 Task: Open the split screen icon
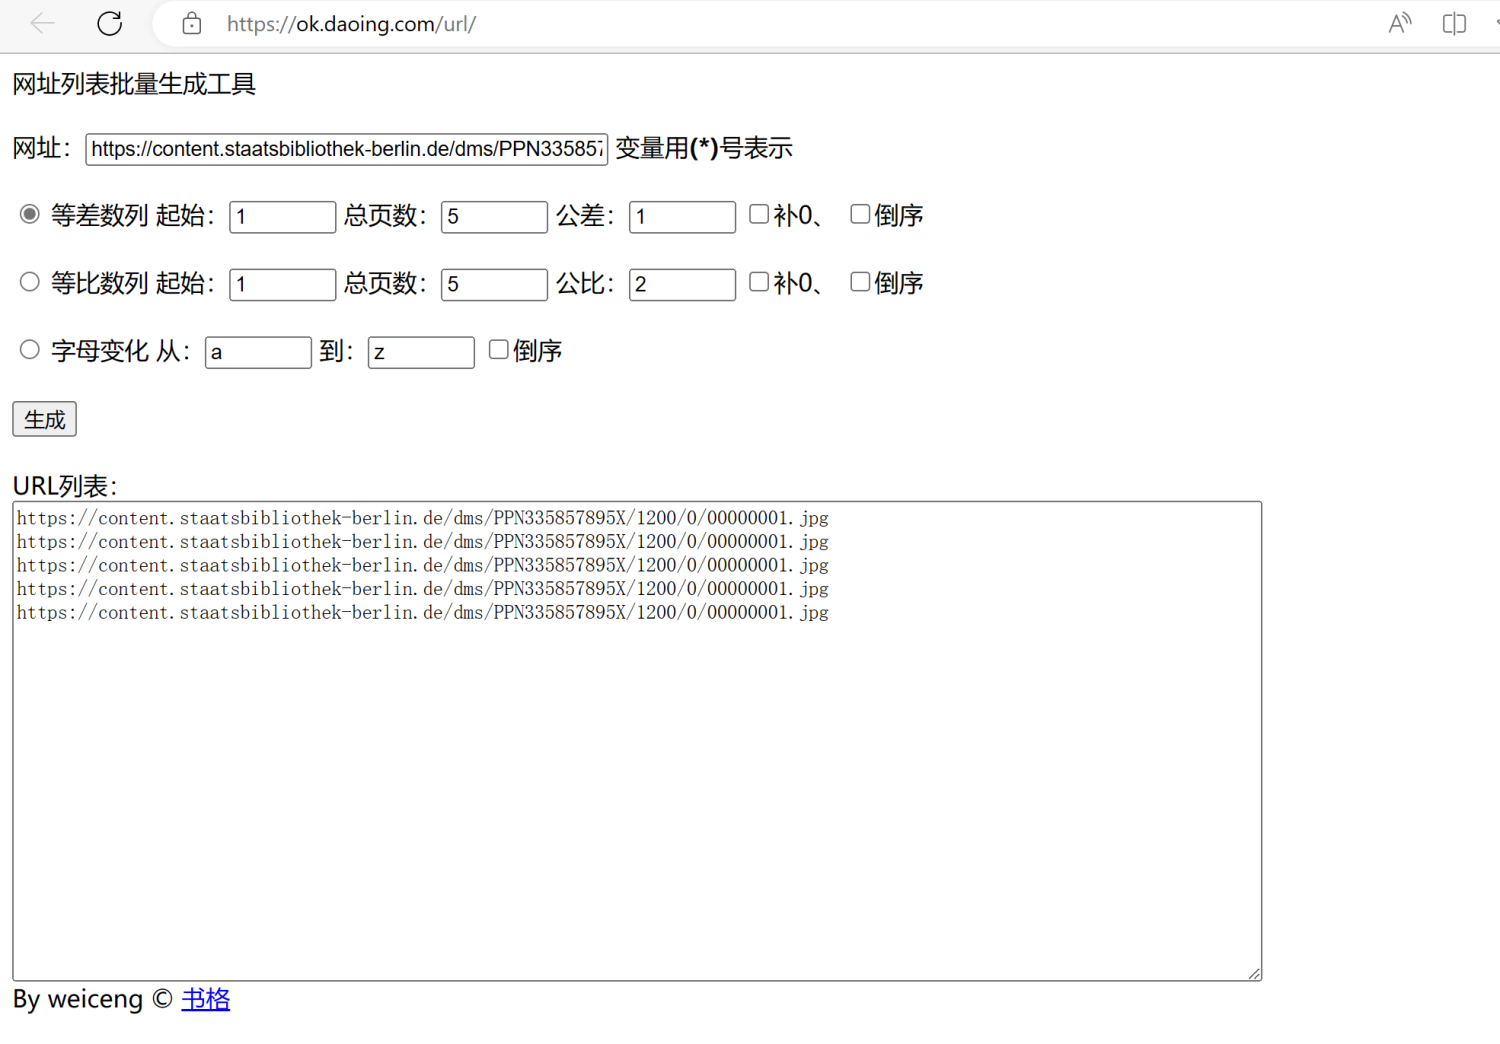point(1454,23)
